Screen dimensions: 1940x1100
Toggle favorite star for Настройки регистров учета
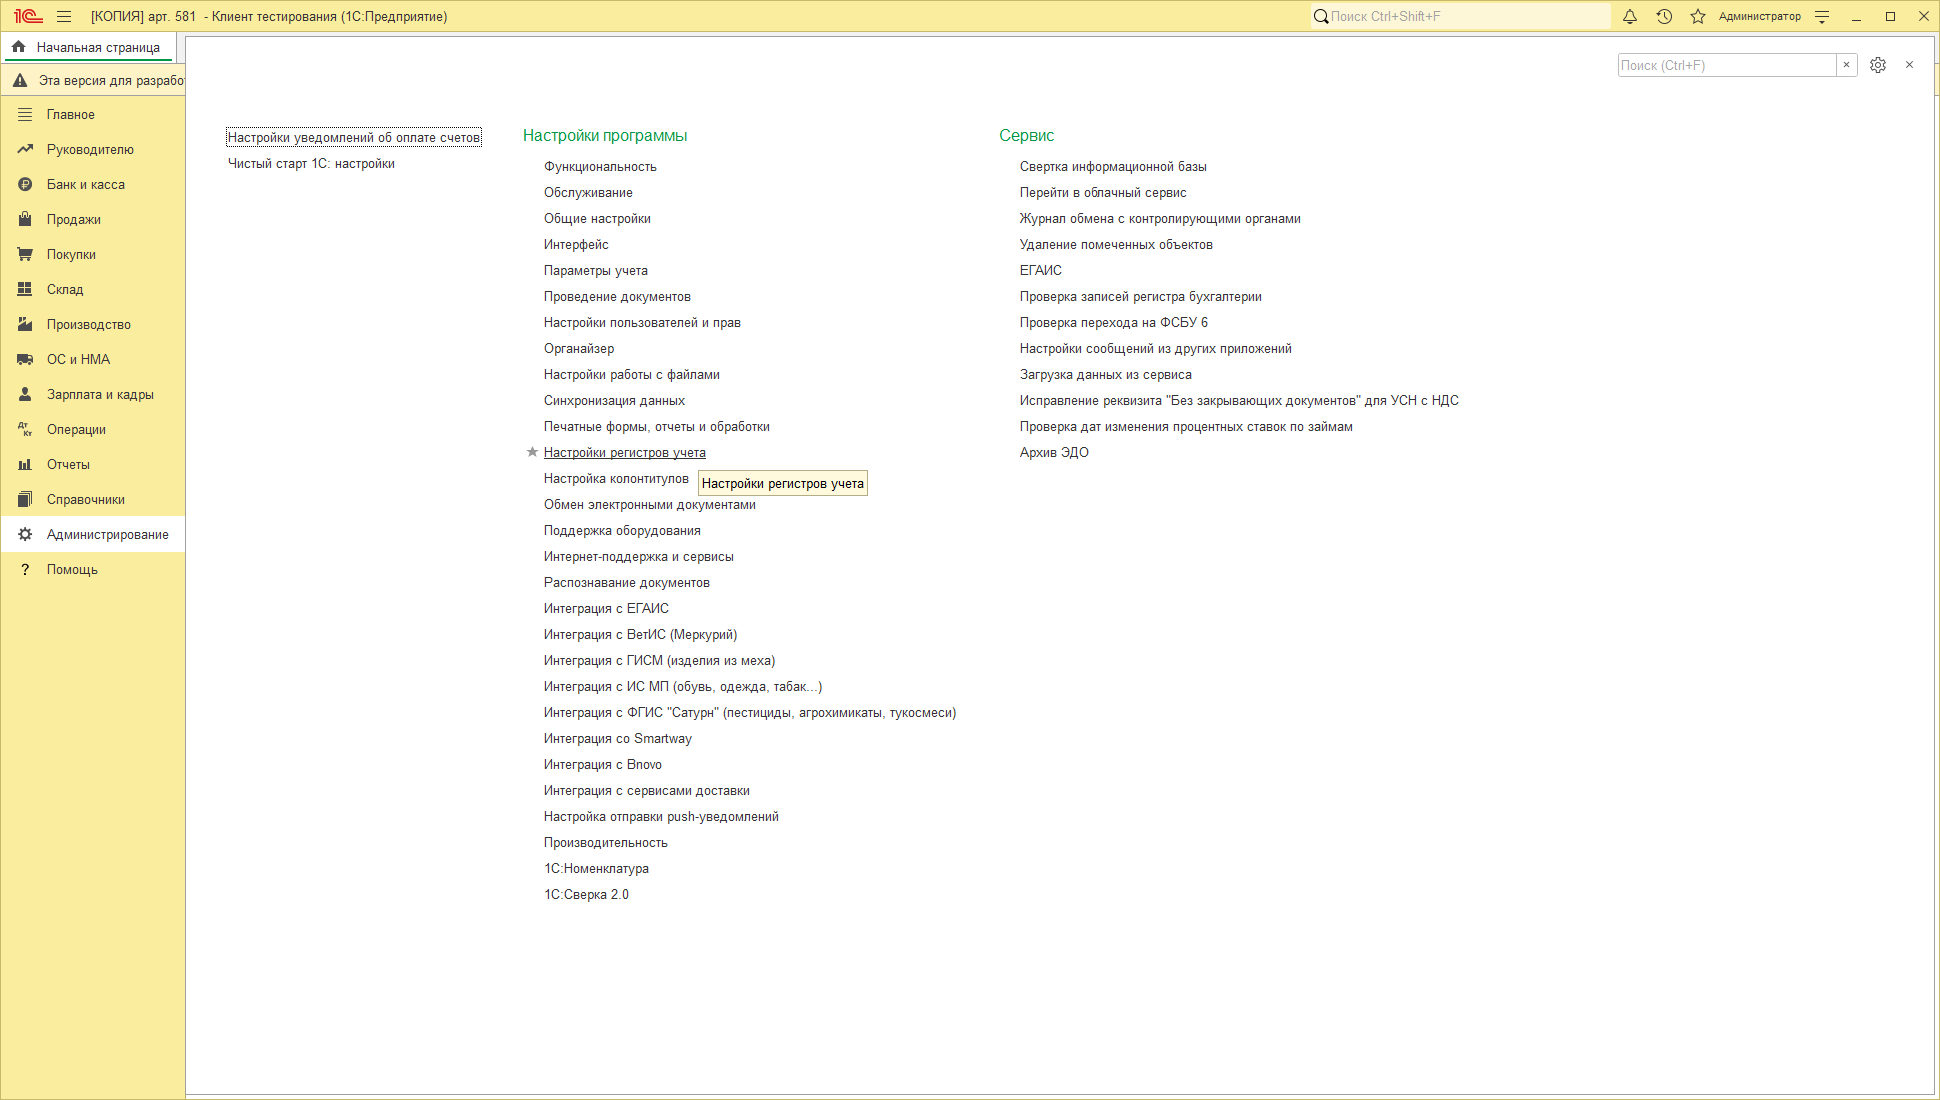point(532,452)
